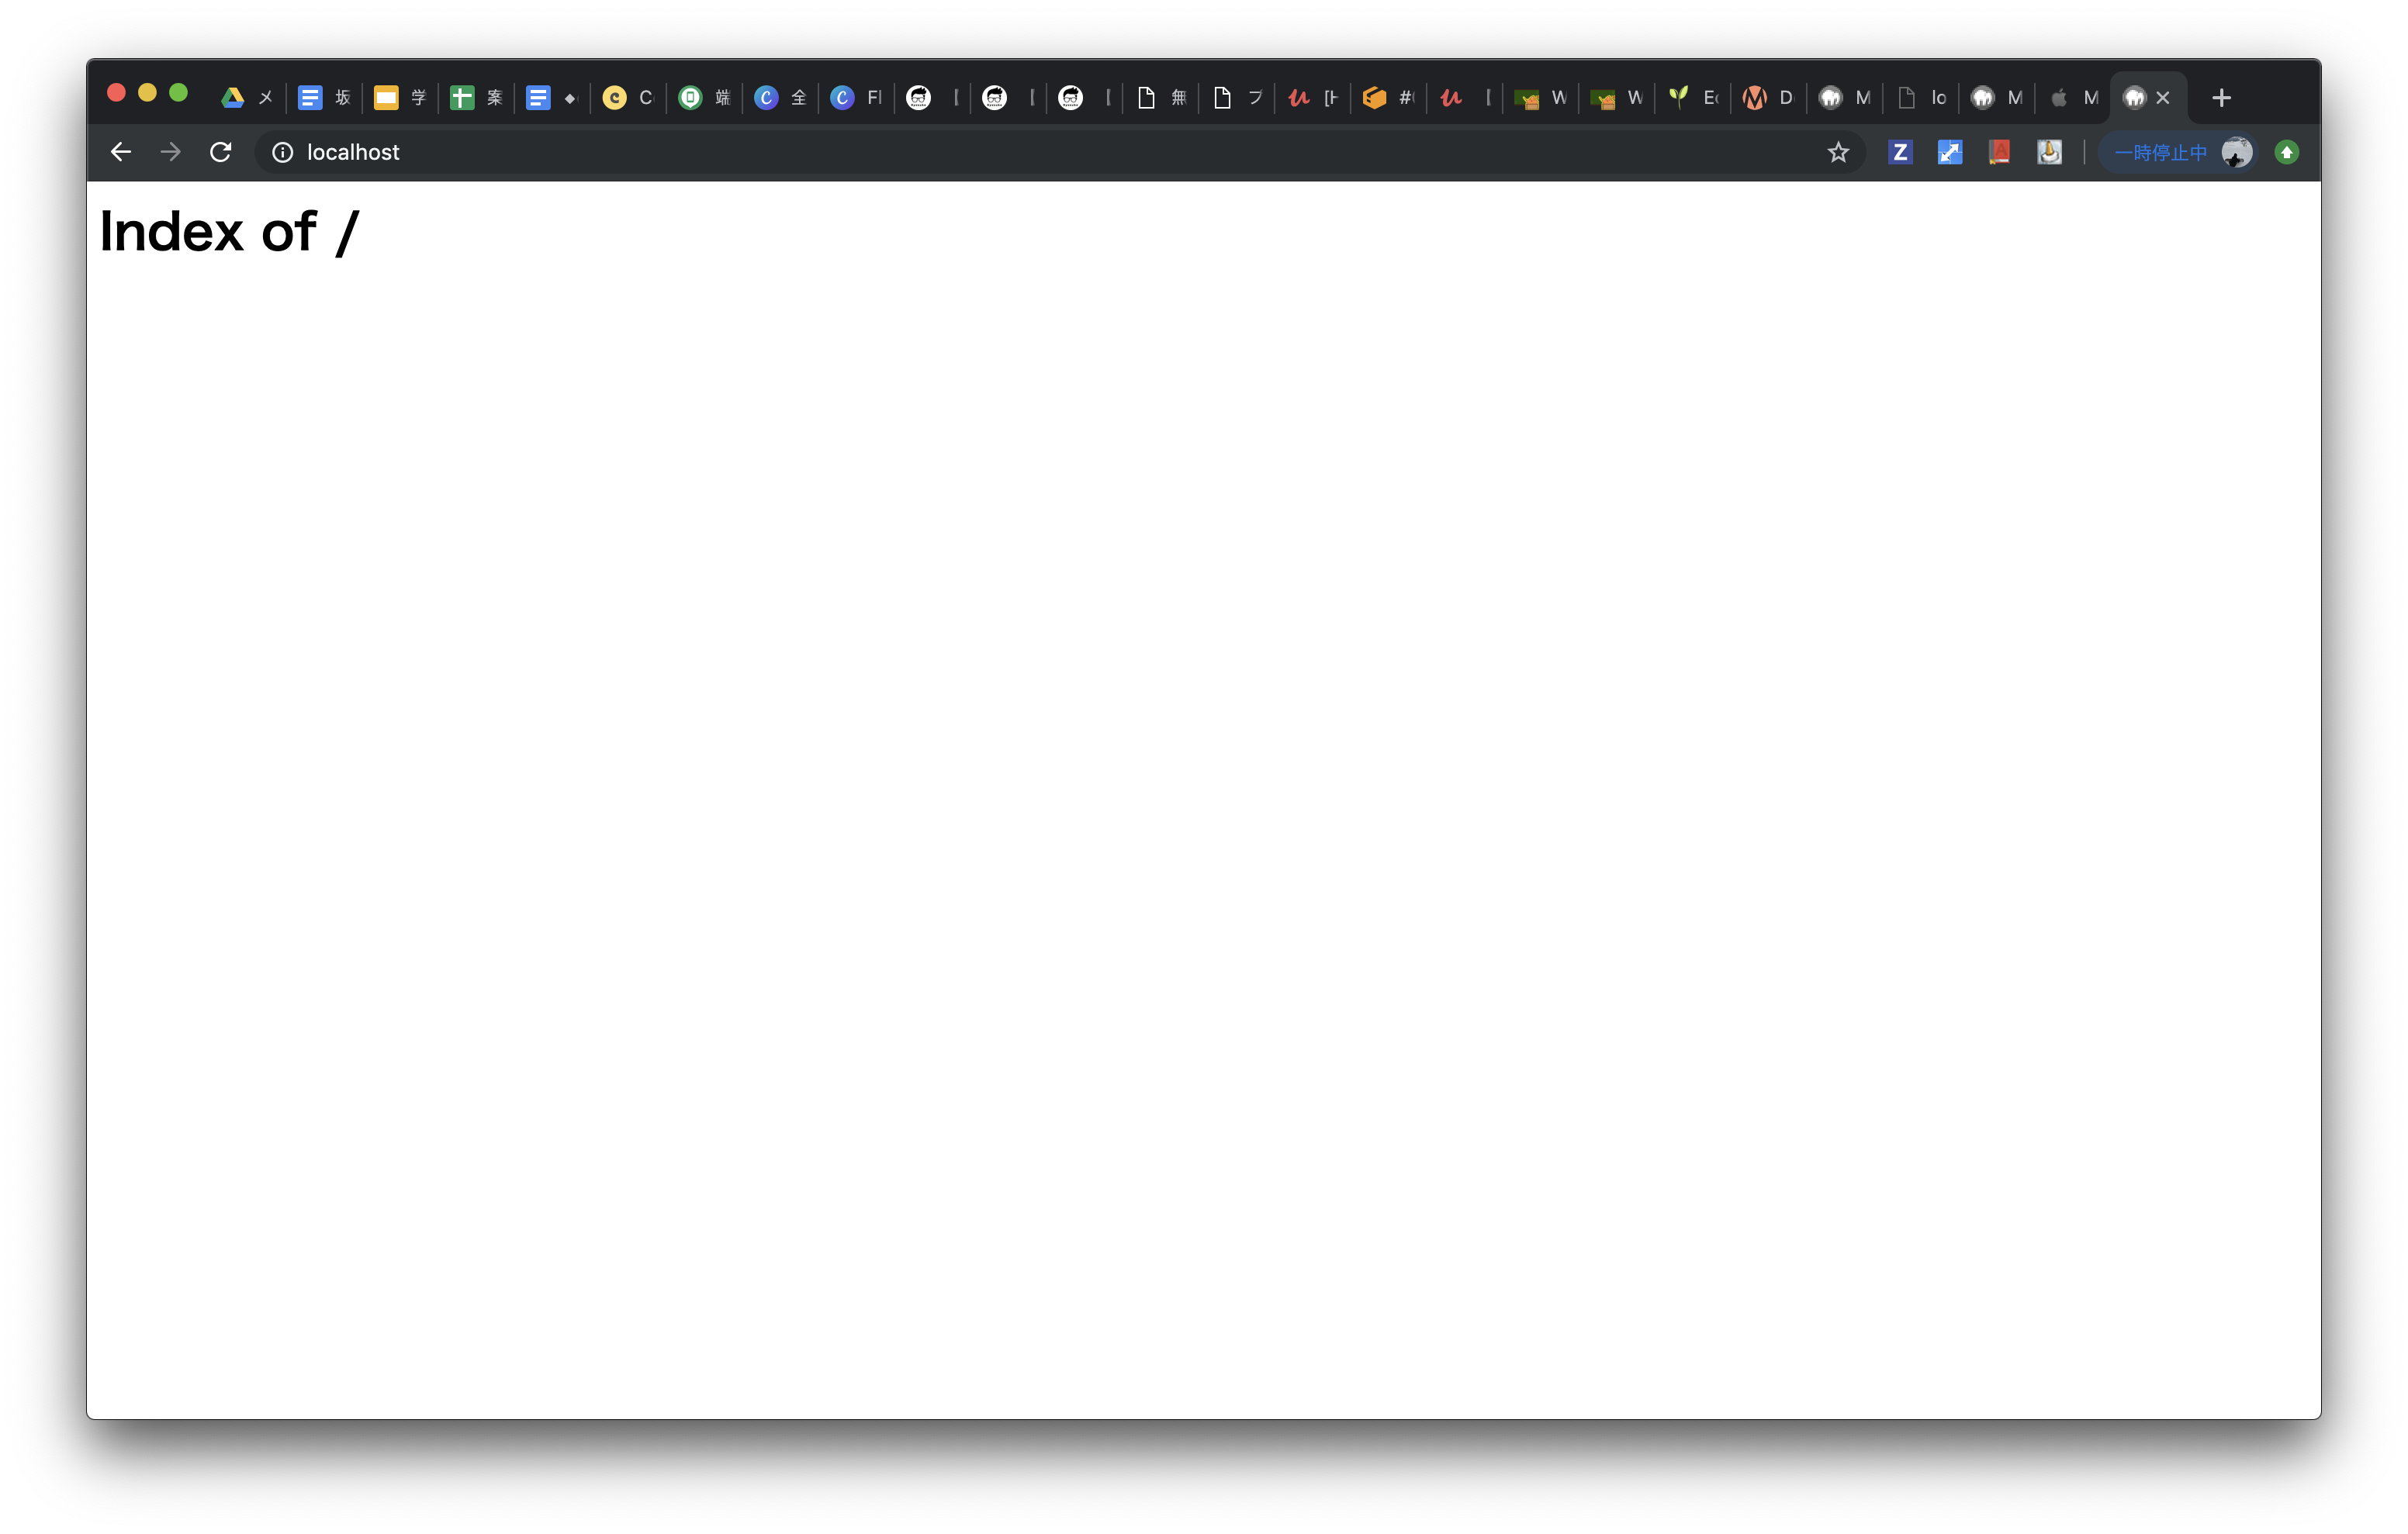Open the Udemy bookmark starting with [H
2408x1534 pixels.
click(1312, 97)
